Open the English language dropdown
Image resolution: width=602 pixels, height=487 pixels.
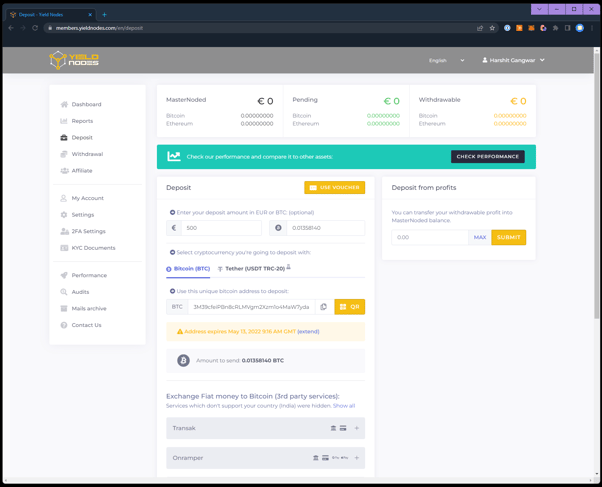(446, 60)
